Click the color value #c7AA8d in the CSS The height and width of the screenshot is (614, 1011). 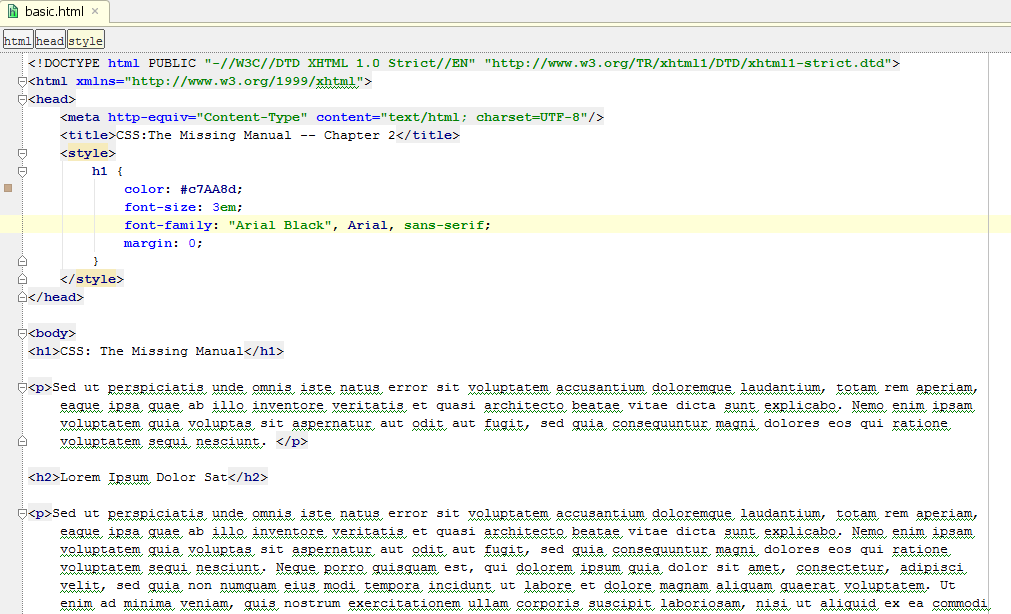(212, 189)
